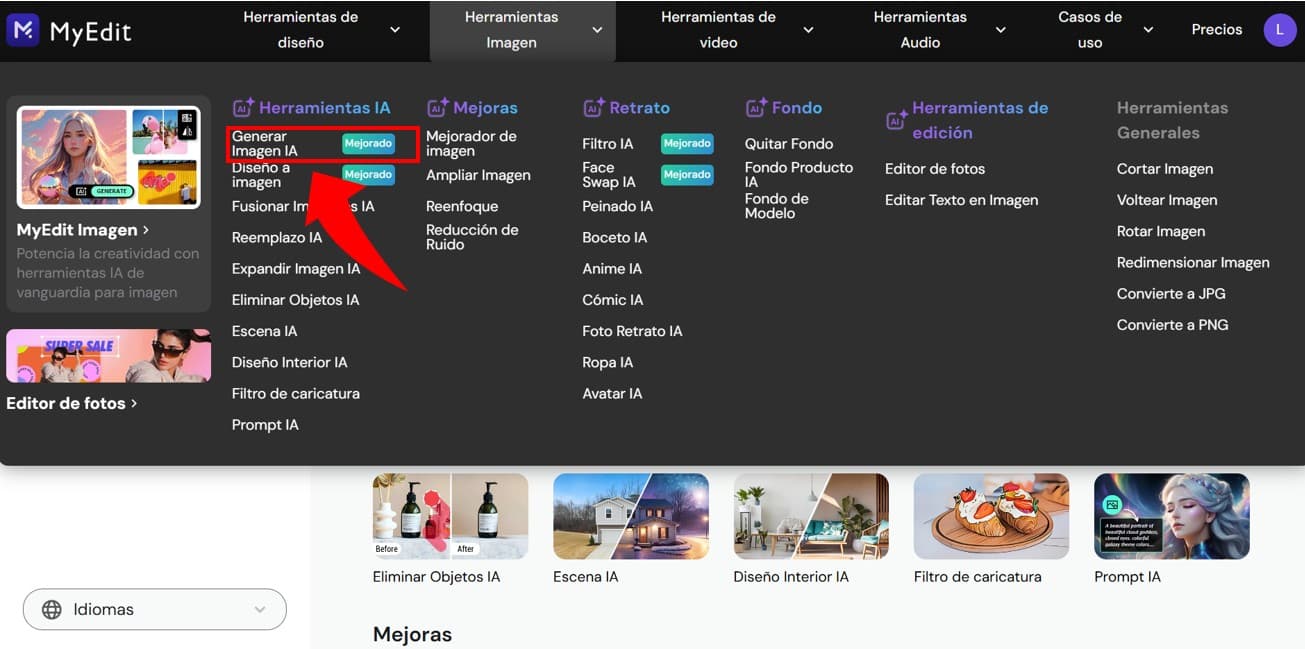Open Editor de fotos link below the sale banner

pos(71,404)
